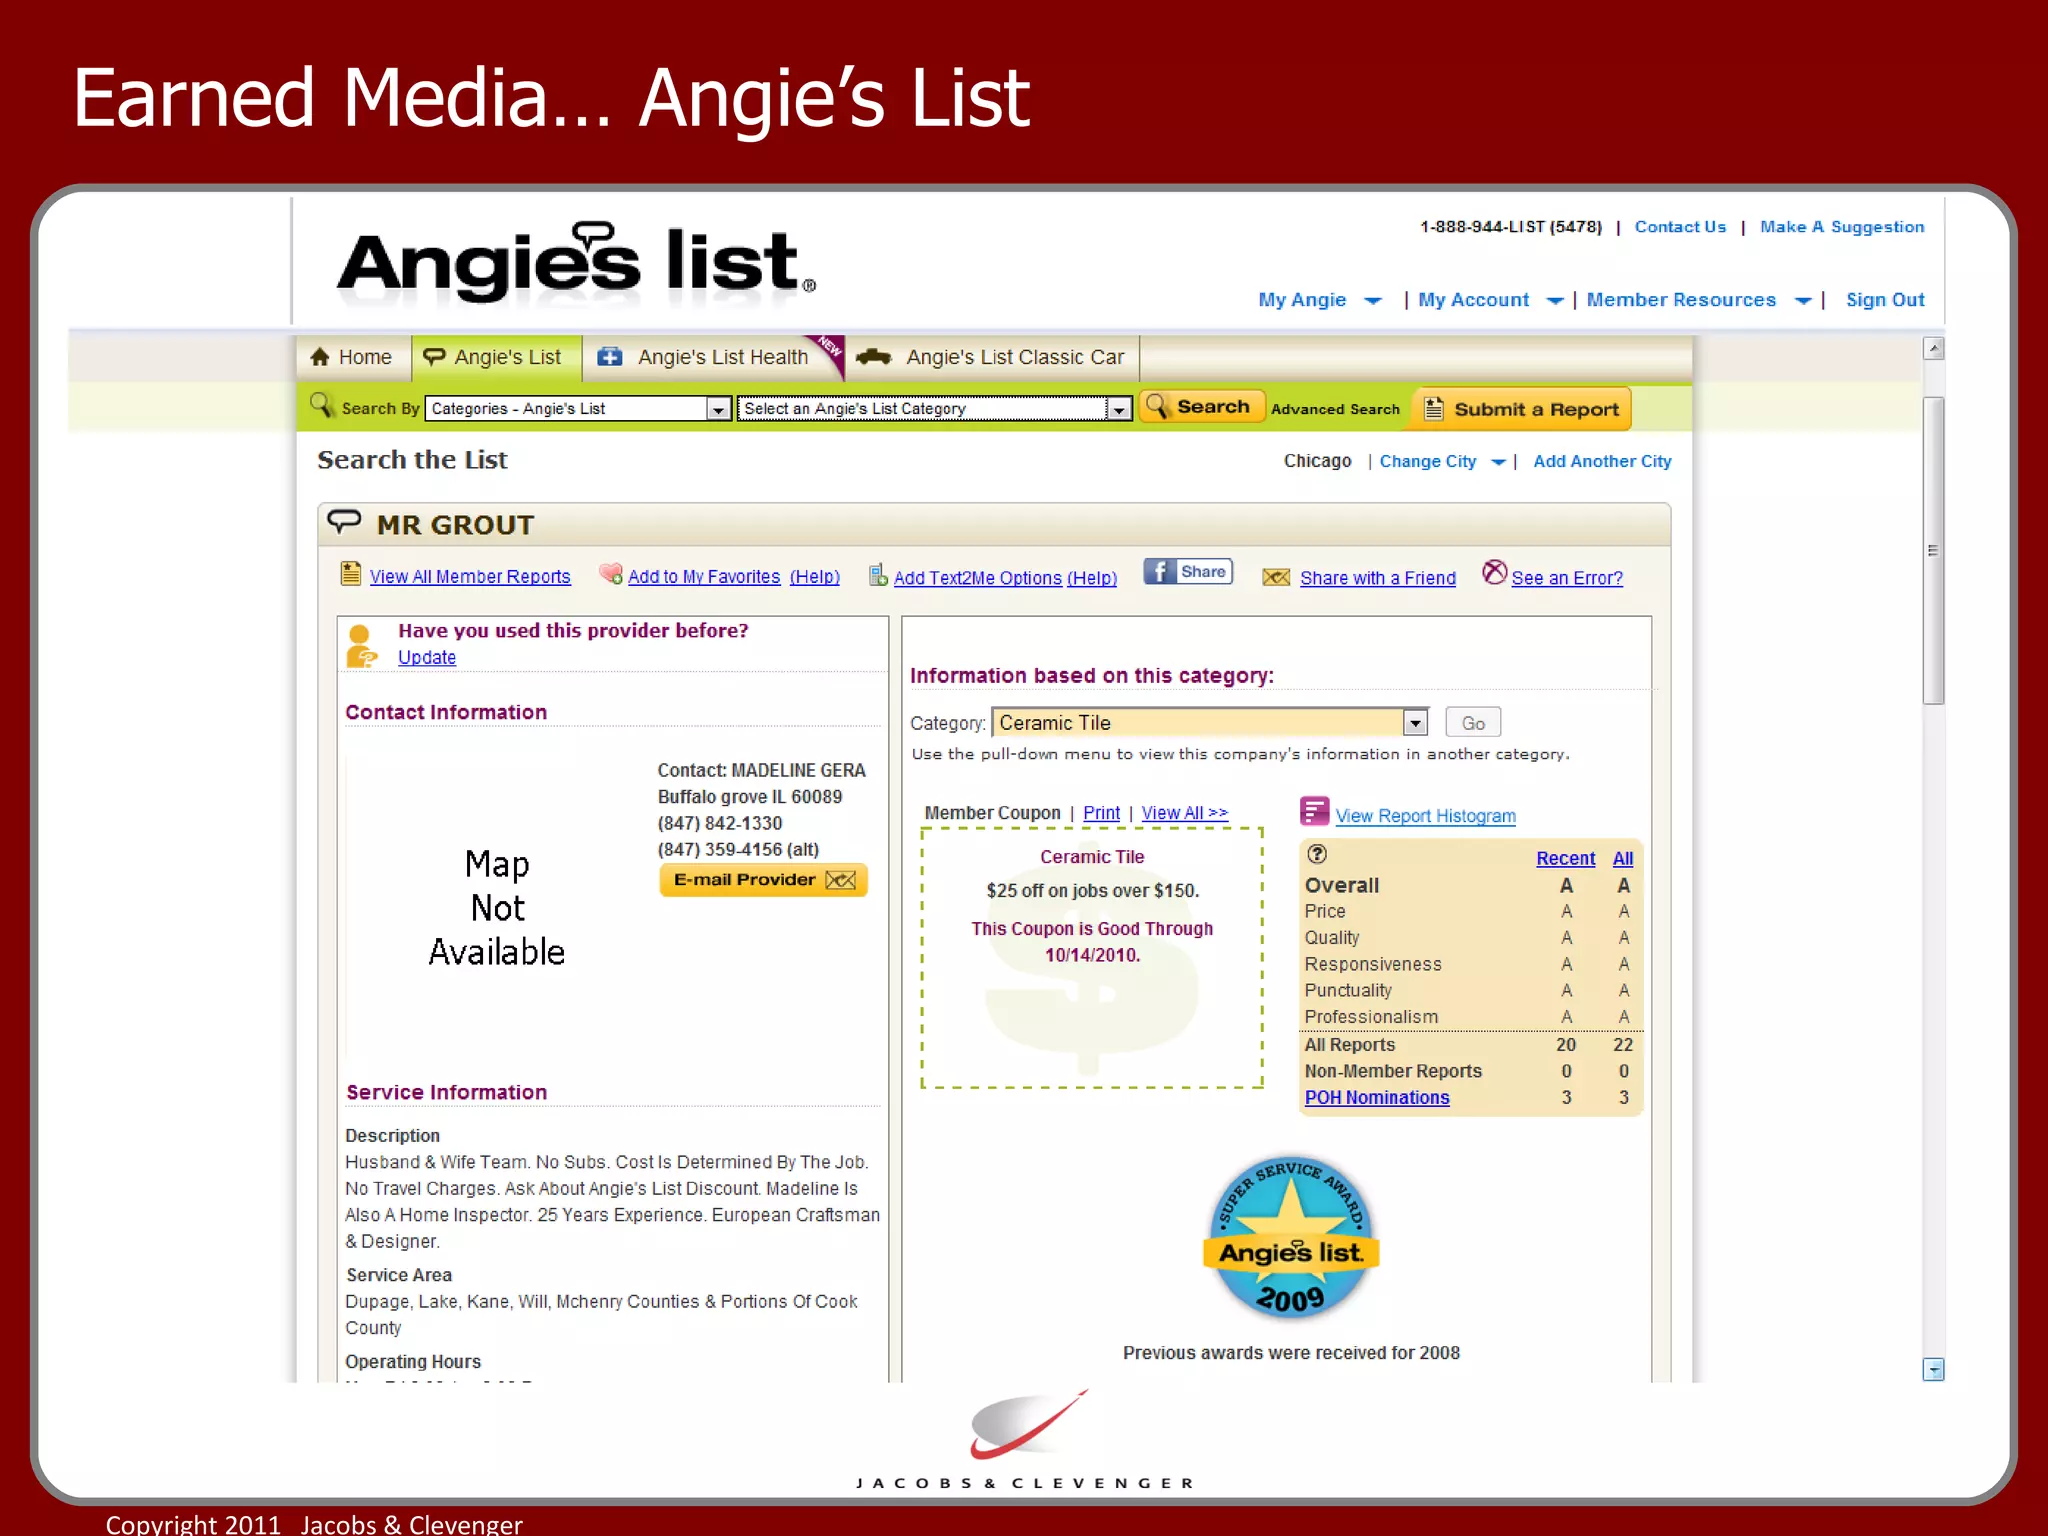This screenshot has height=1536, width=2048.
Task: Click the scrollbar up arrow
Action: coord(1934,348)
